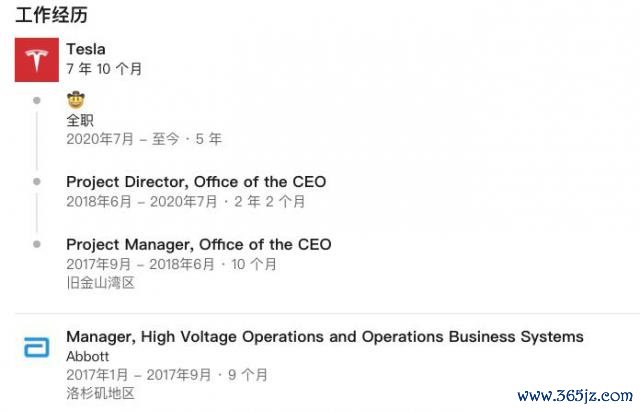Click the timeline dot beside Project Director
The image size is (640, 411).
click(x=37, y=182)
